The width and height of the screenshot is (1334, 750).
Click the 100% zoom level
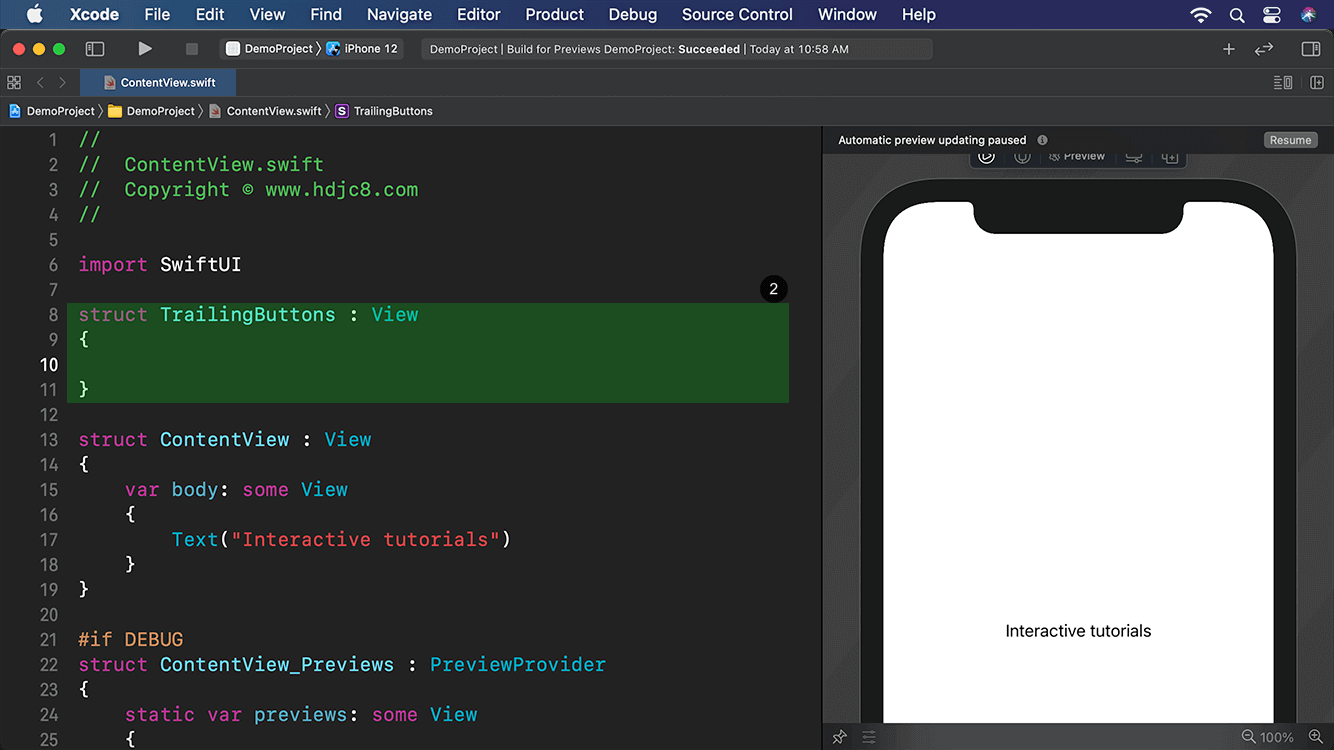coord(1277,737)
